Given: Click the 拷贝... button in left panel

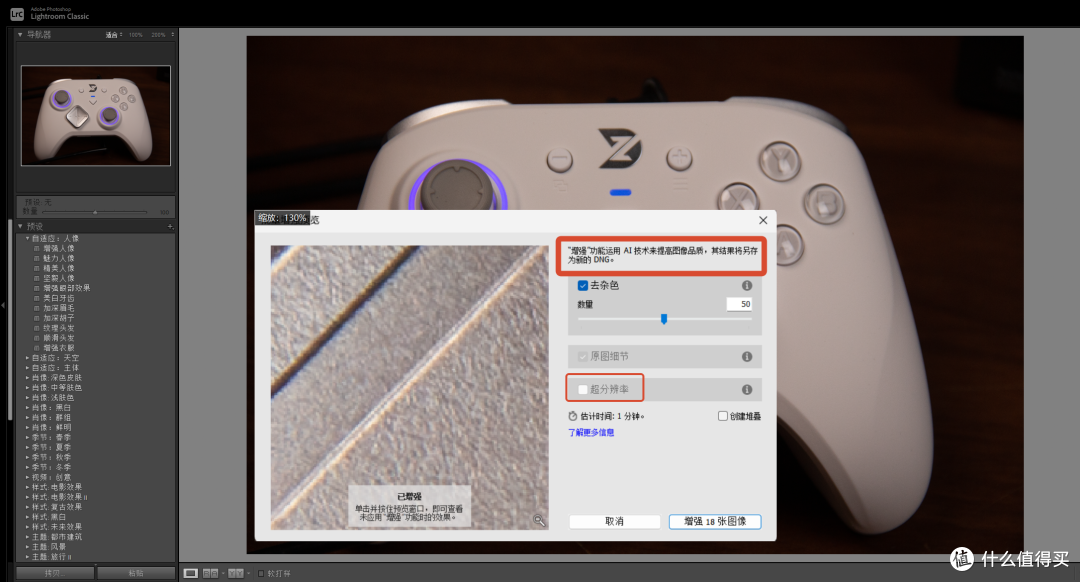Looking at the screenshot, I should 55,573.
